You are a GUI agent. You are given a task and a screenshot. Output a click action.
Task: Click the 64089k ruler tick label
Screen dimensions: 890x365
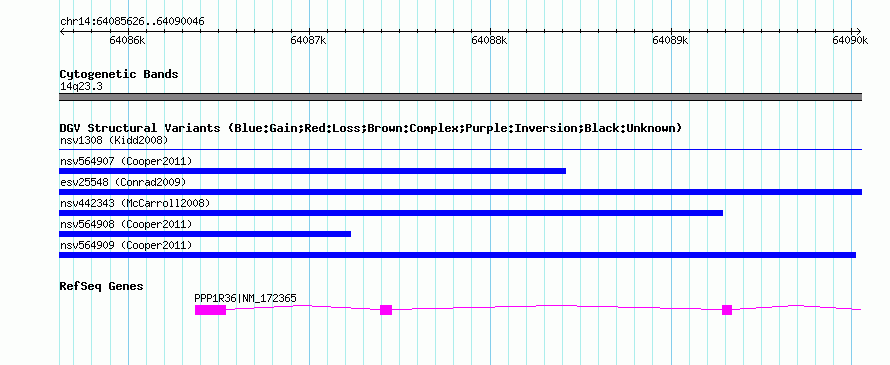[x=670, y=40]
